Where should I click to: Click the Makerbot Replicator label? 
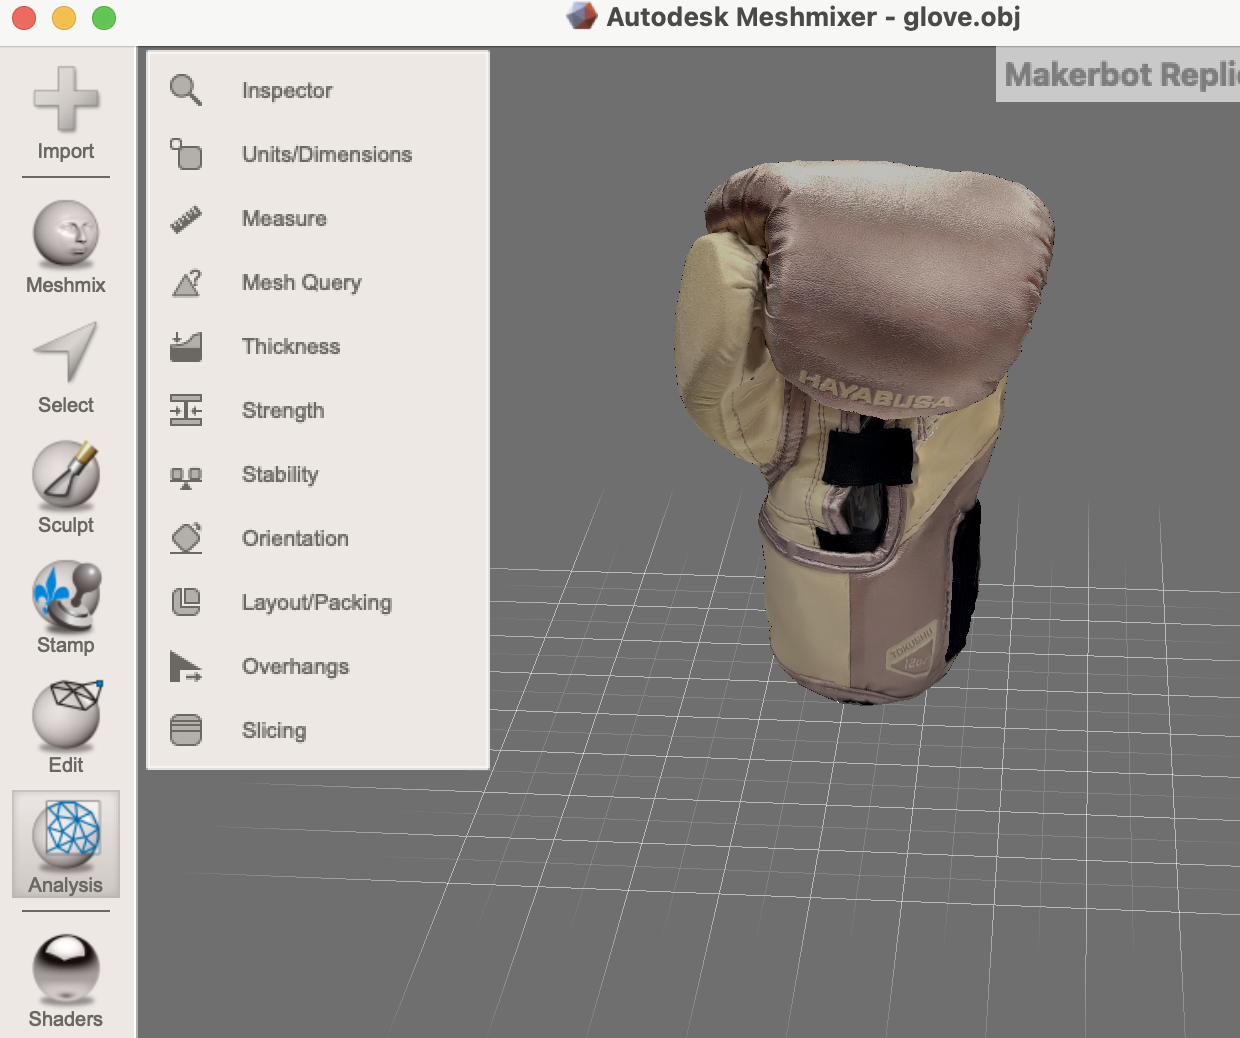click(1117, 75)
